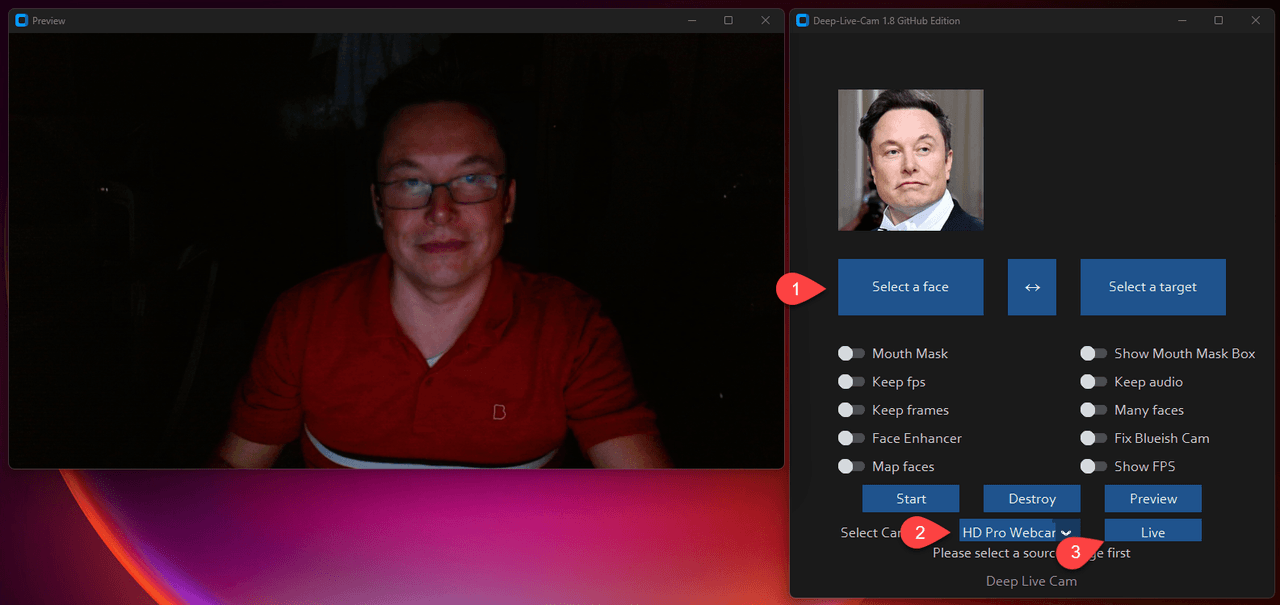Enable Many faces toggle
1280x605 pixels.
1094,410
